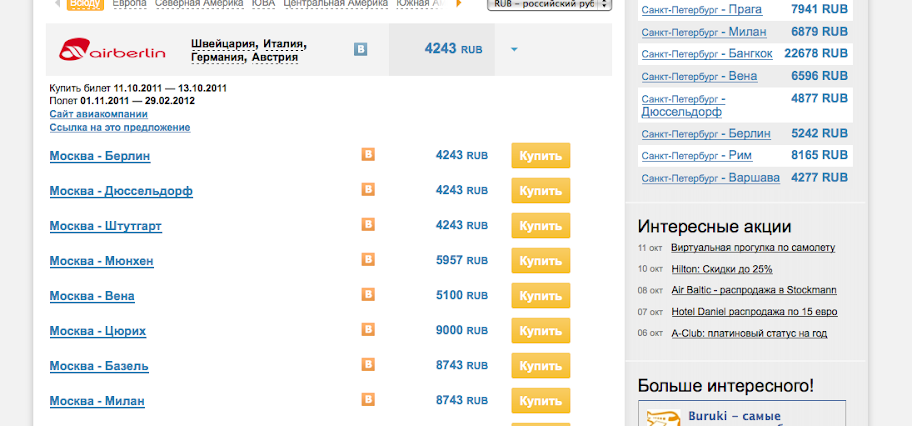Viewport: 912px width, 426px height.
Task: Open Санкт-Петербург - Вена link
Action: [x=699, y=76]
